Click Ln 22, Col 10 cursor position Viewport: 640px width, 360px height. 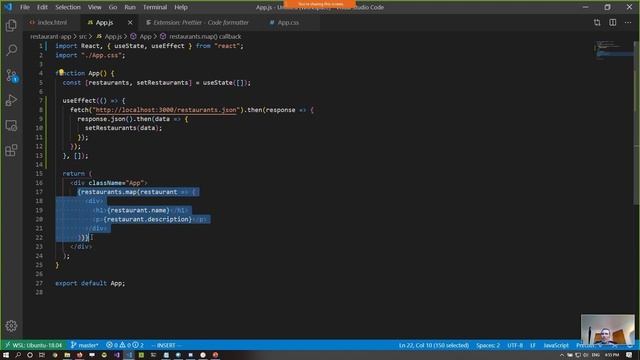click(x=433, y=345)
